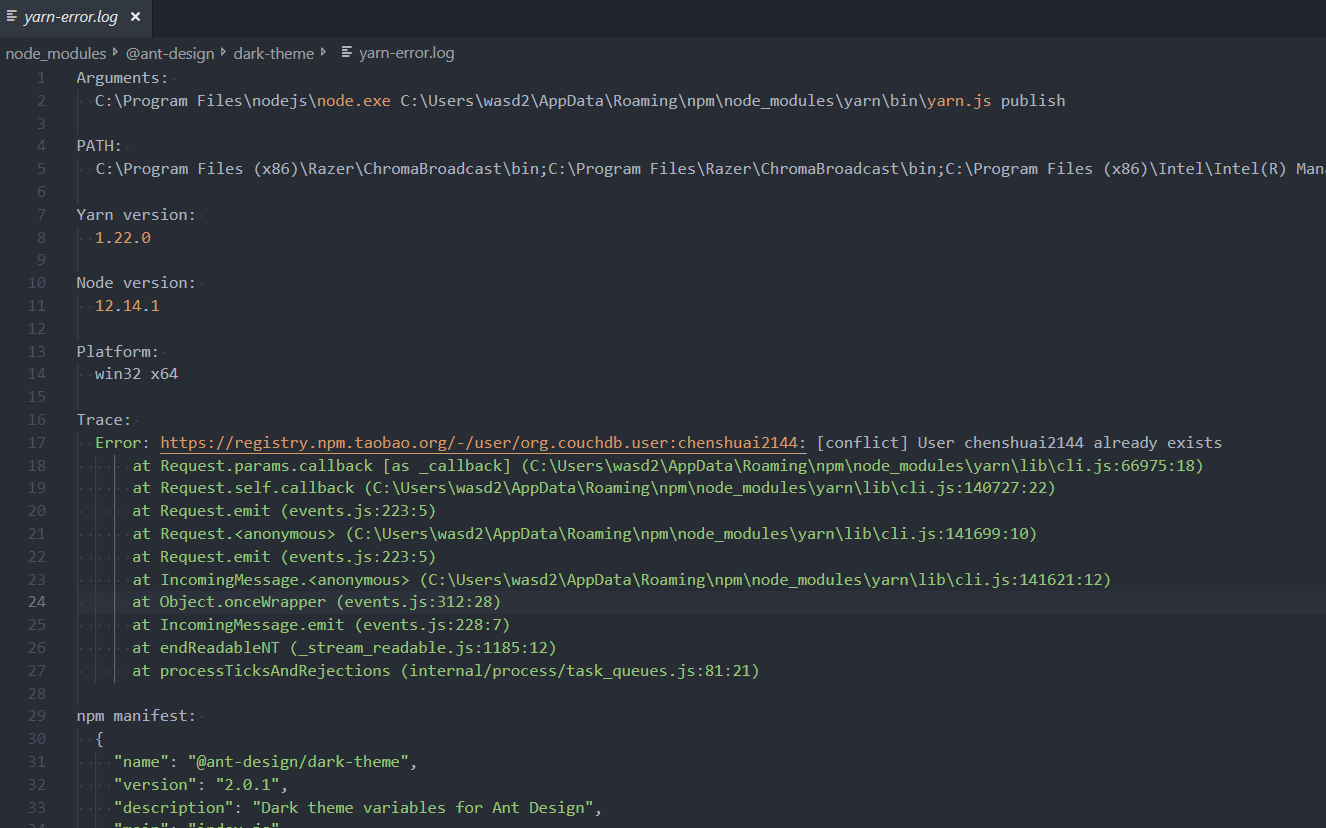Close the yarn-error.log tab
This screenshot has width=1326, height=828.
point(136,17)
